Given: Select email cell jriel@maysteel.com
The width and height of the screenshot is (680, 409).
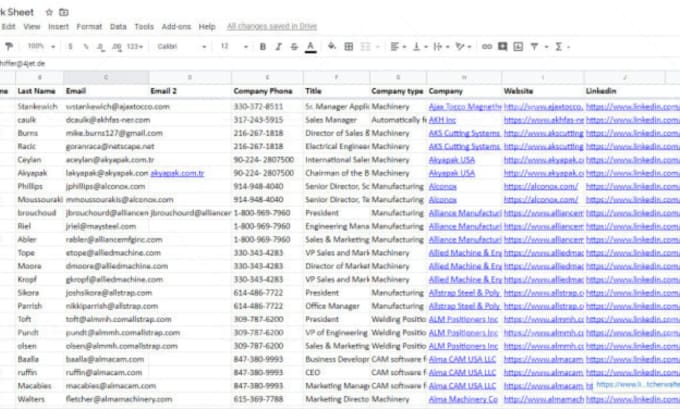Looking at the screenshot, I should [x=106, y=226].
